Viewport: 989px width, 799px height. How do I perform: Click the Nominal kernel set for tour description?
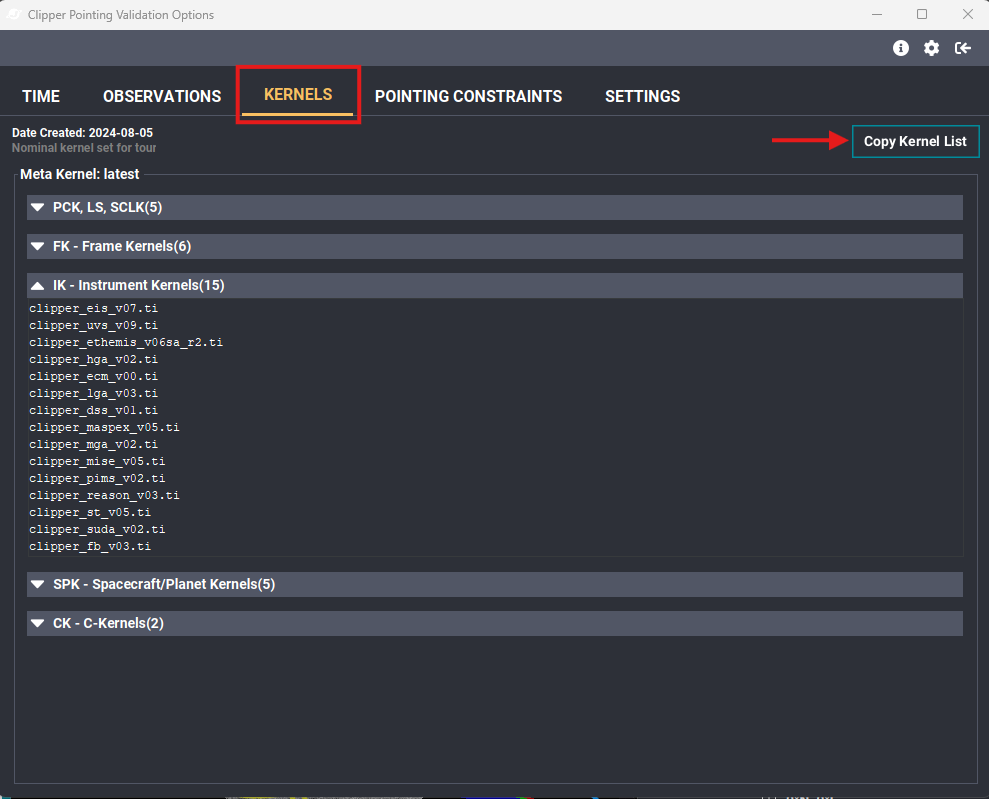(84, 148)
